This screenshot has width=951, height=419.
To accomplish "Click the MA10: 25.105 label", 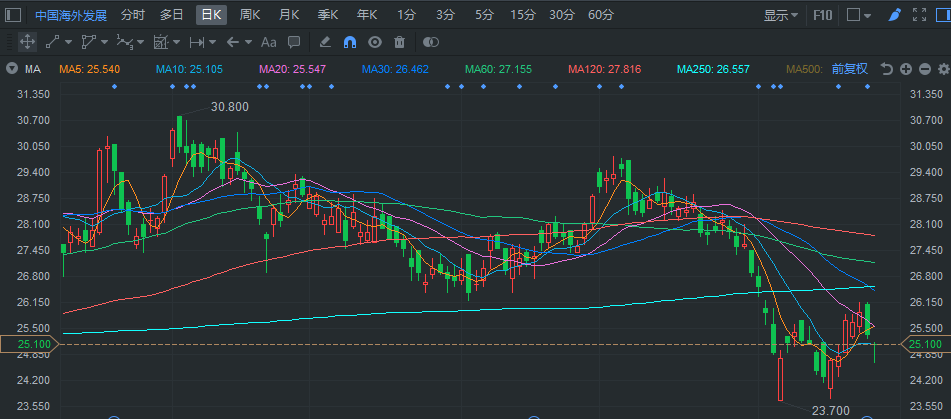I will pos(189,69).
